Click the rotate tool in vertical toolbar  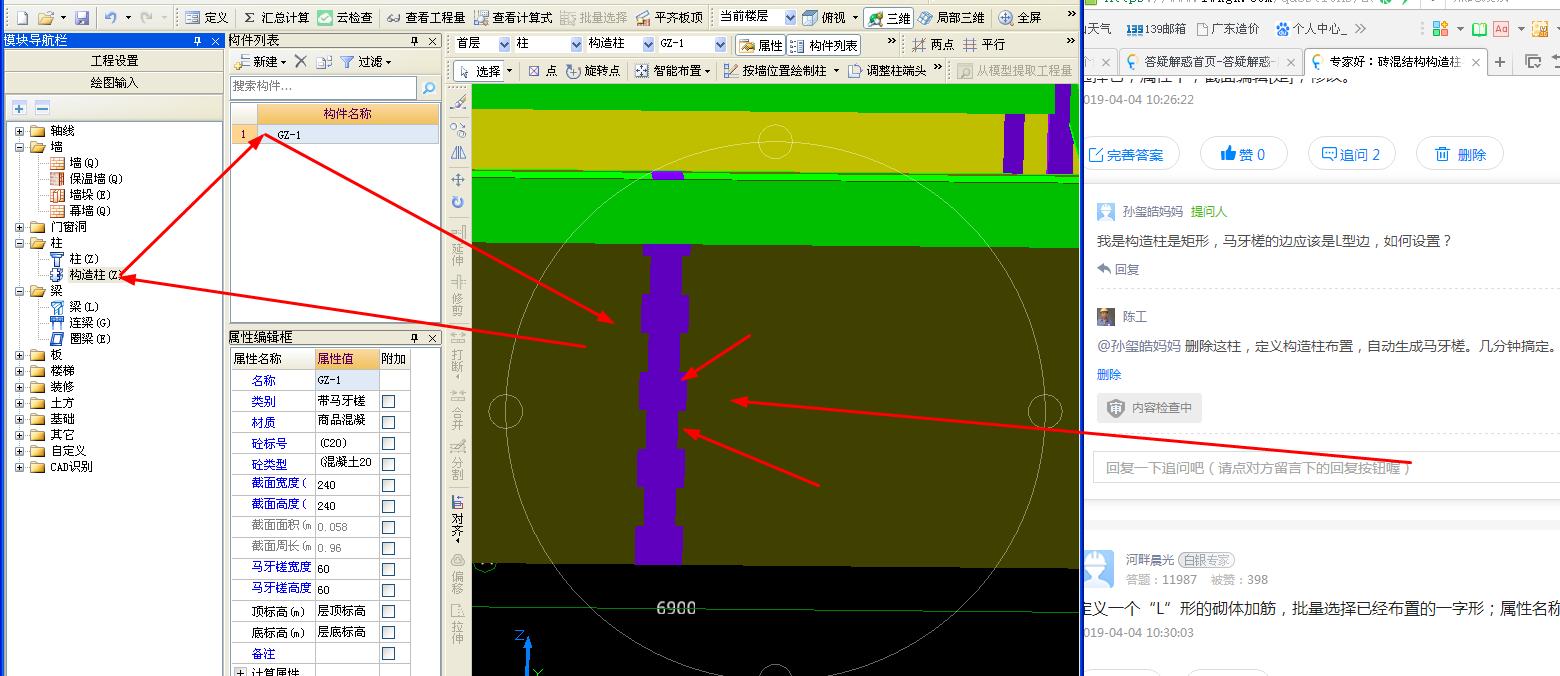pos(458,202)
